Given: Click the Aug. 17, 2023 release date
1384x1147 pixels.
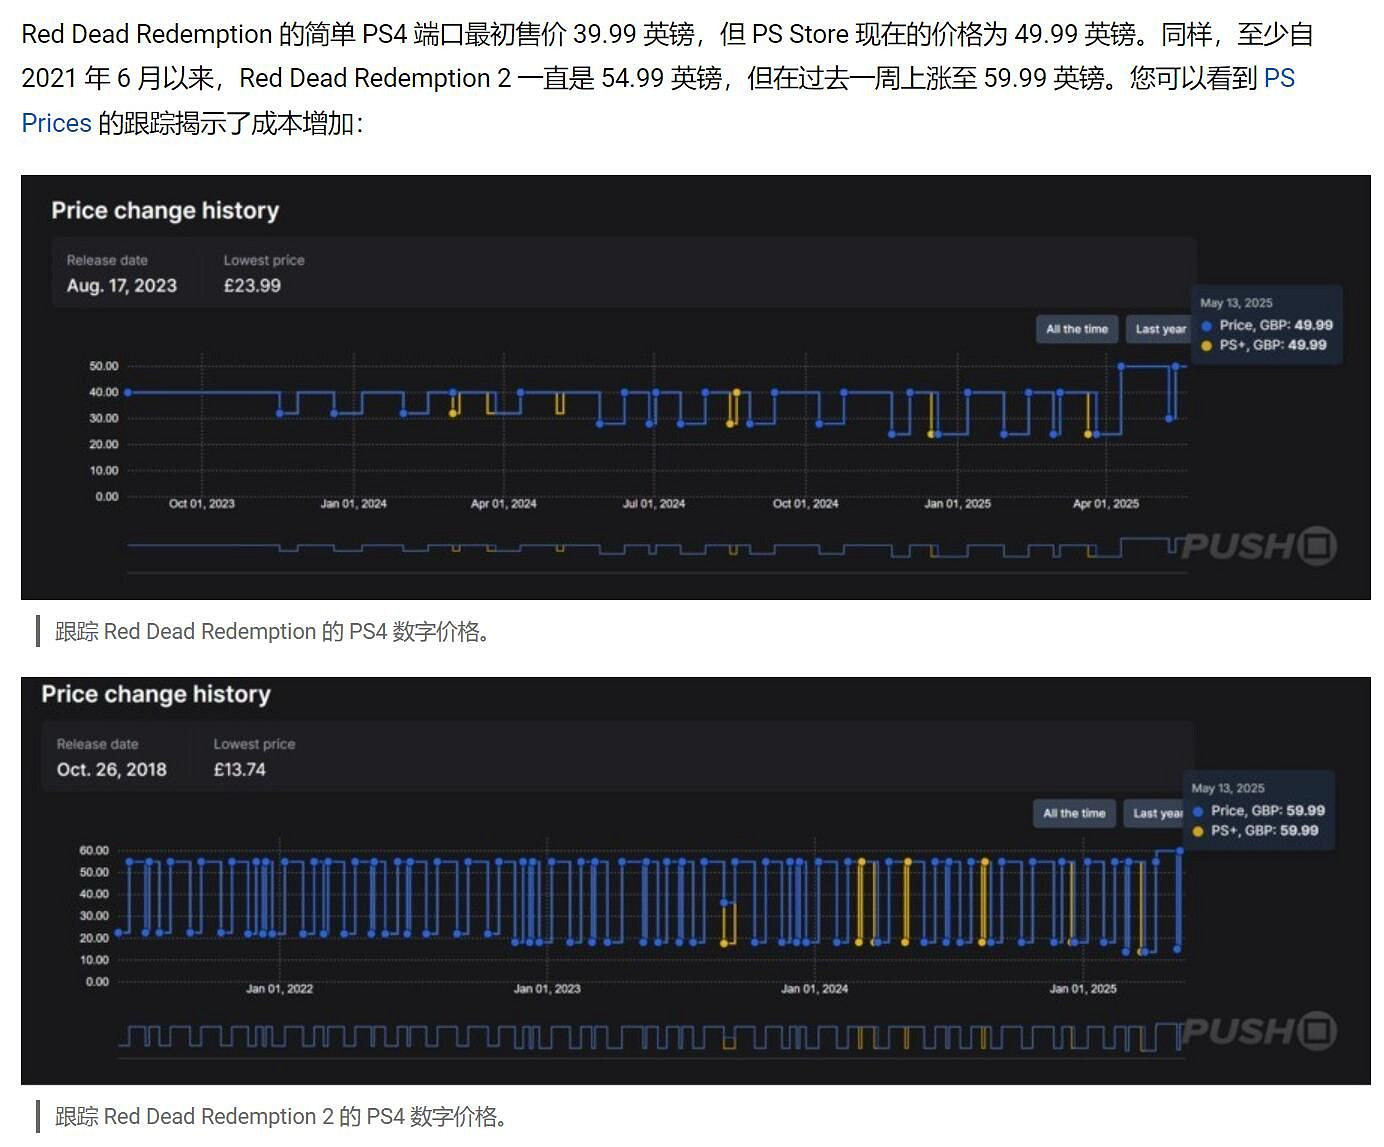Looking at the screenshot, I should [x=122, y=286].
